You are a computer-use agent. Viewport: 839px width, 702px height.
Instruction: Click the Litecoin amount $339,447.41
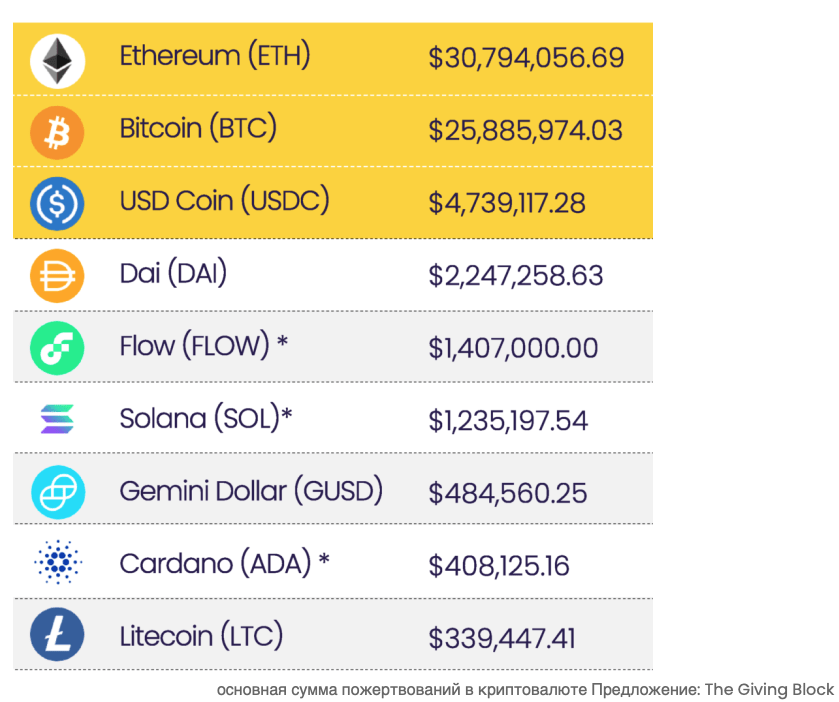pos(502,638)
